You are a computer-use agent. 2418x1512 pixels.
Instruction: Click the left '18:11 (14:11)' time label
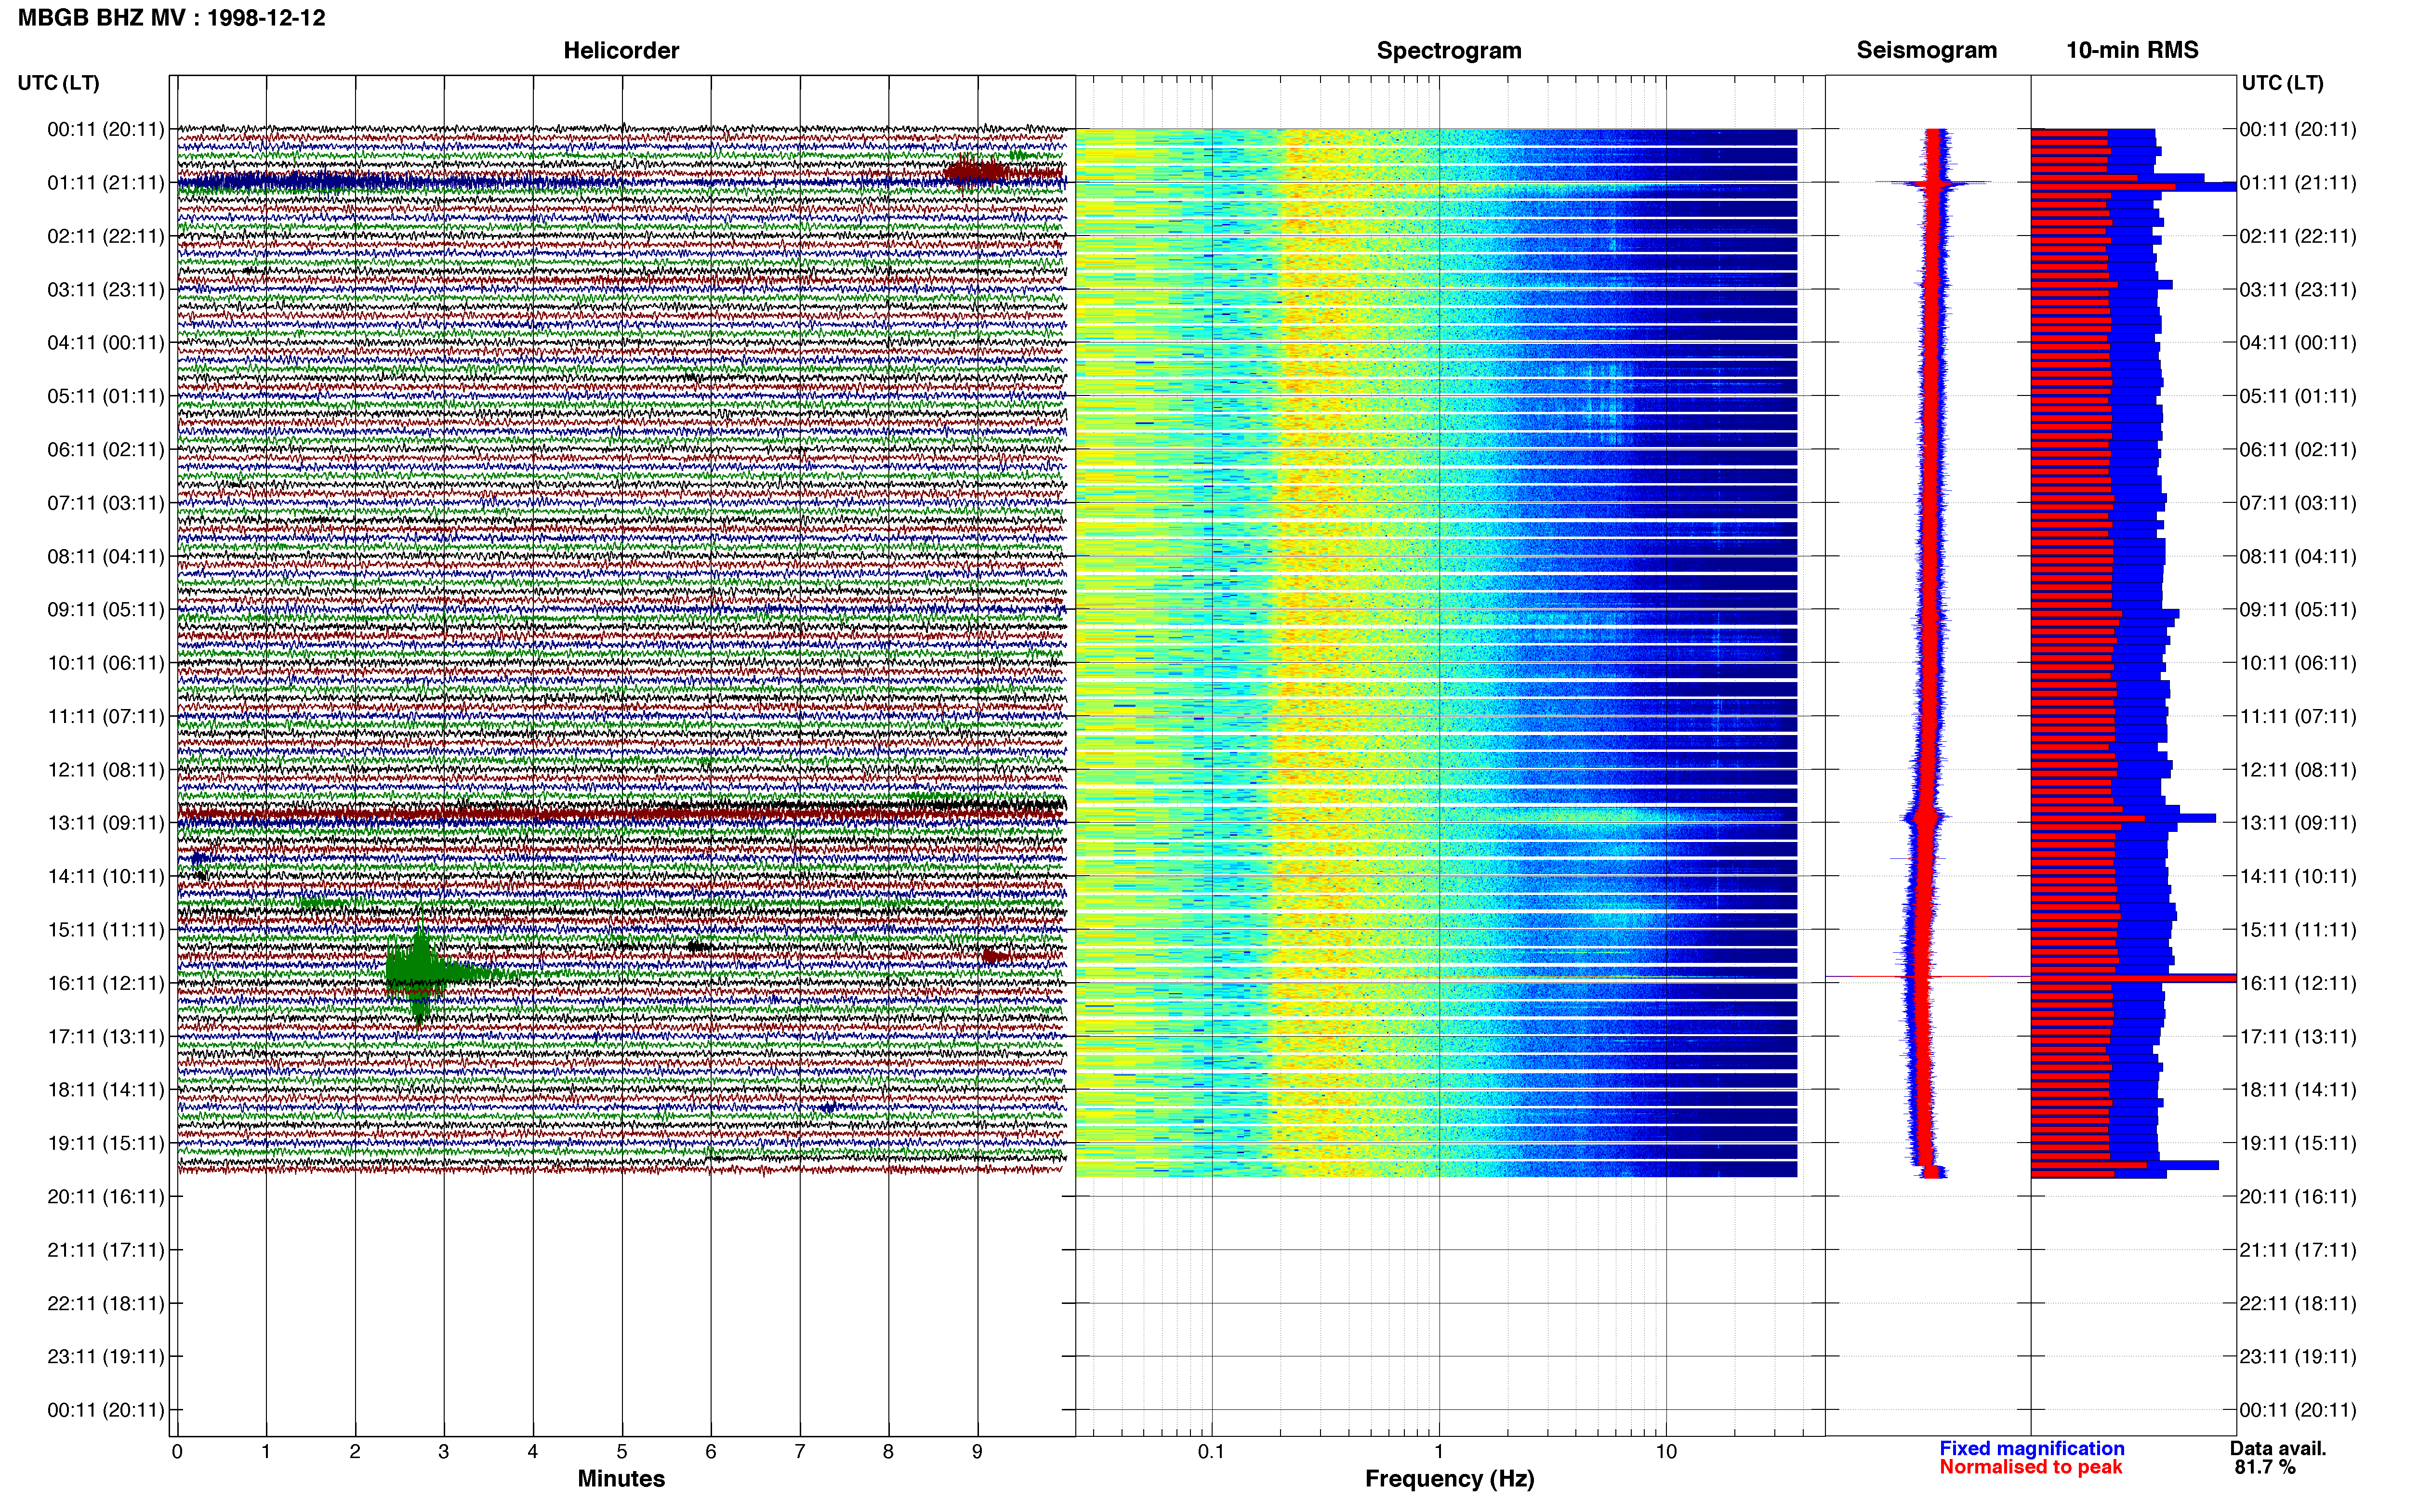(x=106, y=1090)
